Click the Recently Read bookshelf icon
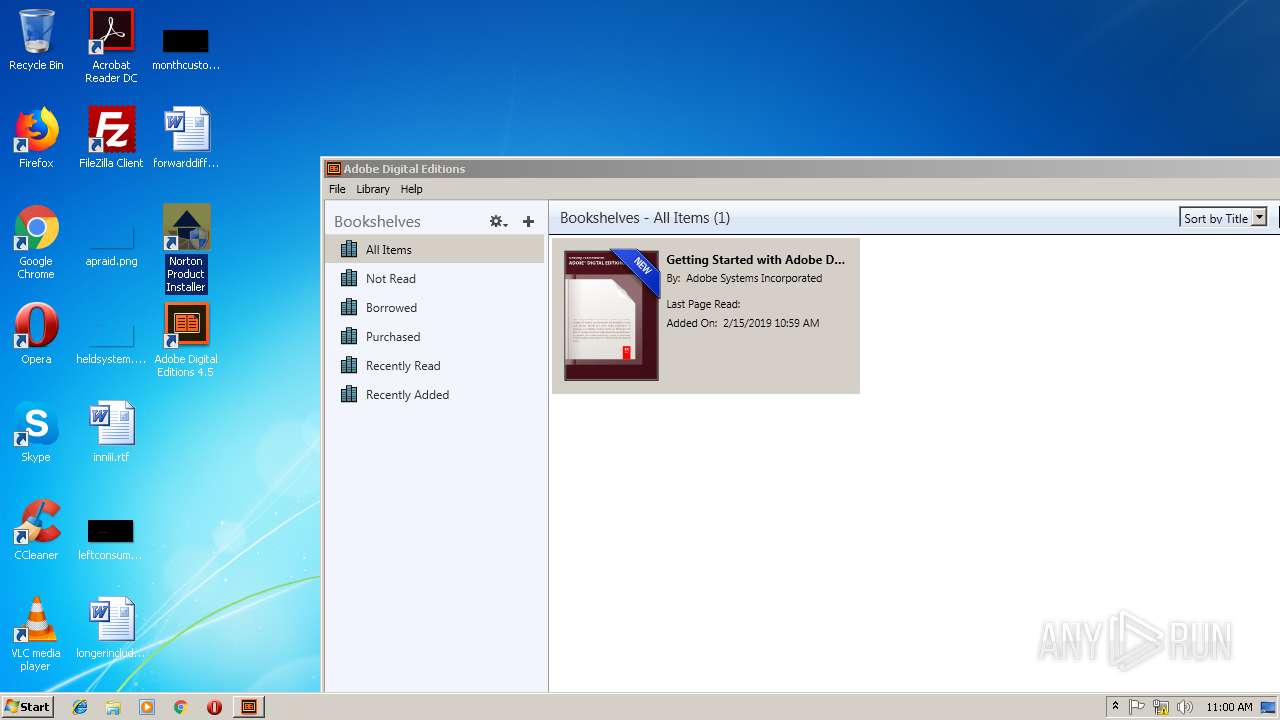Image resolution: width=1280 pixels, height=720 pixels. click(x=349, y=365)
